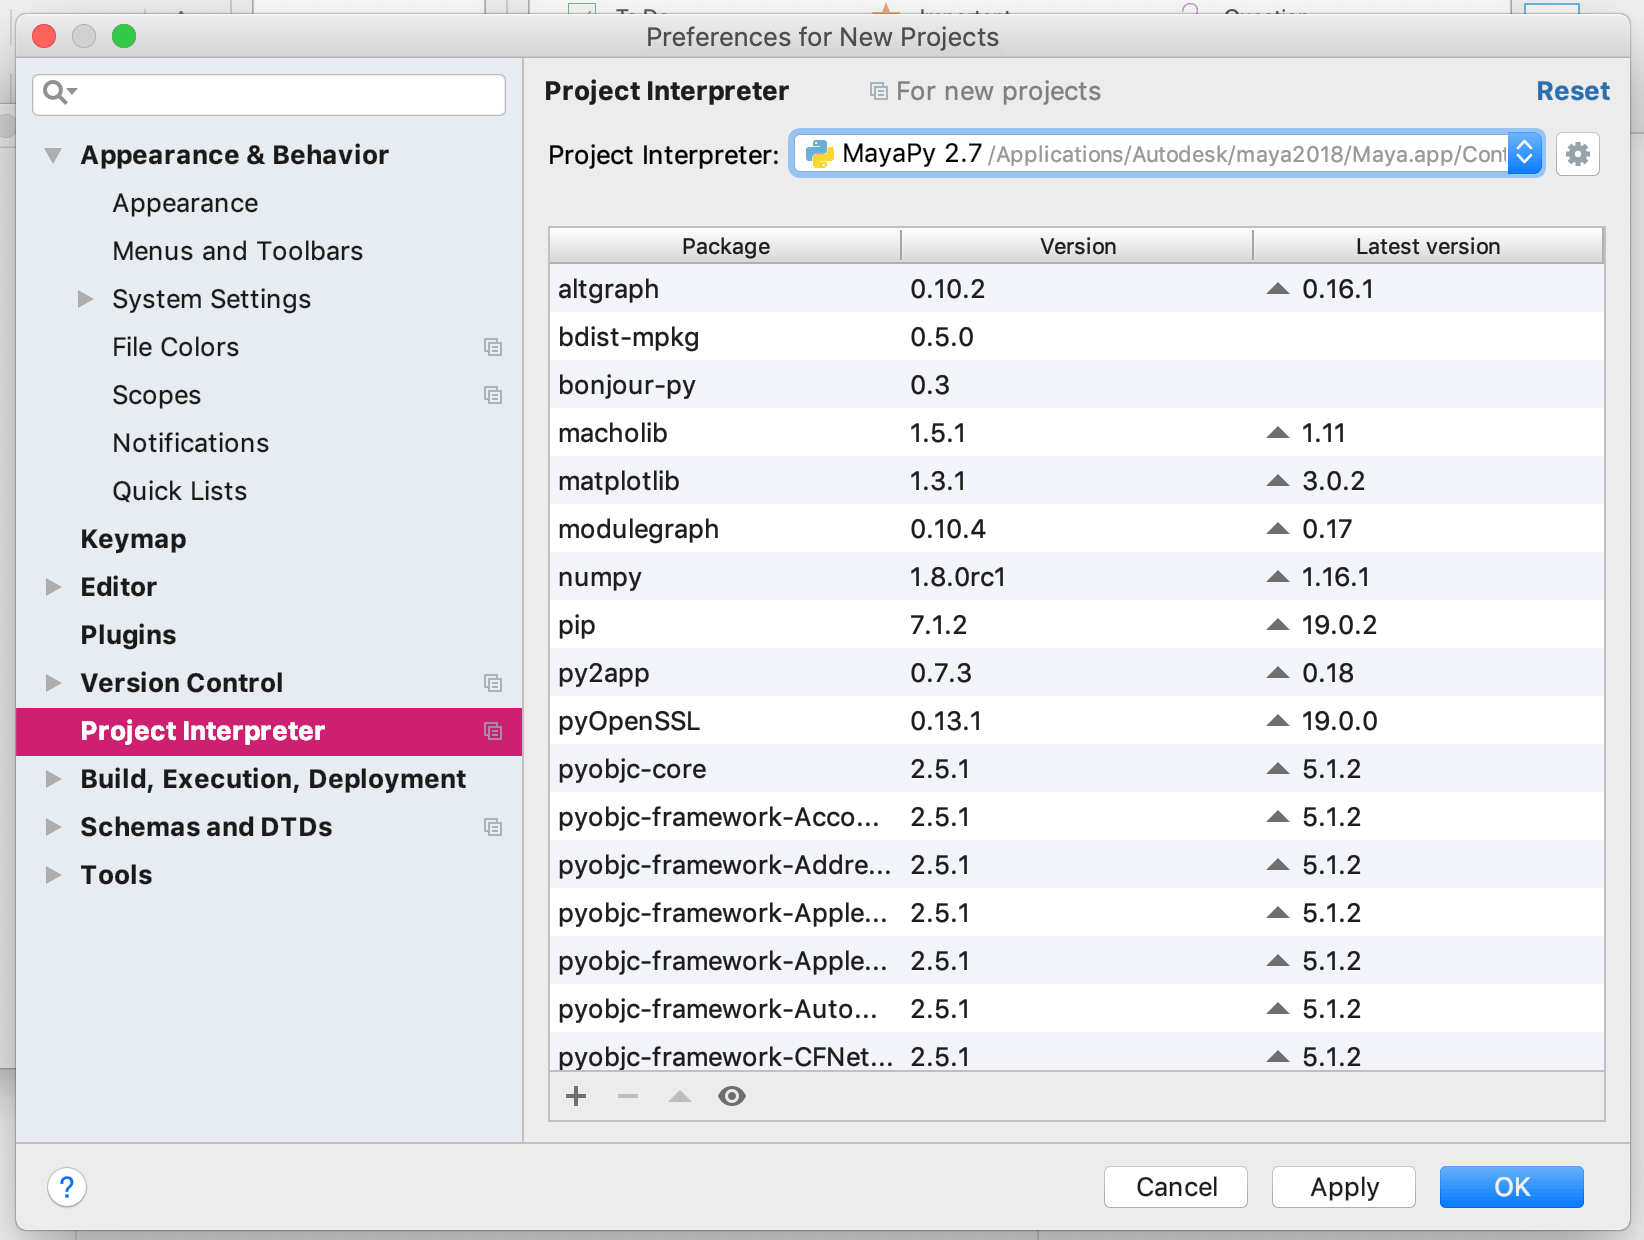Confirm preferences with OK
The width and height of the screenshot is (1644, 1240).
tap(1511, 1187)
